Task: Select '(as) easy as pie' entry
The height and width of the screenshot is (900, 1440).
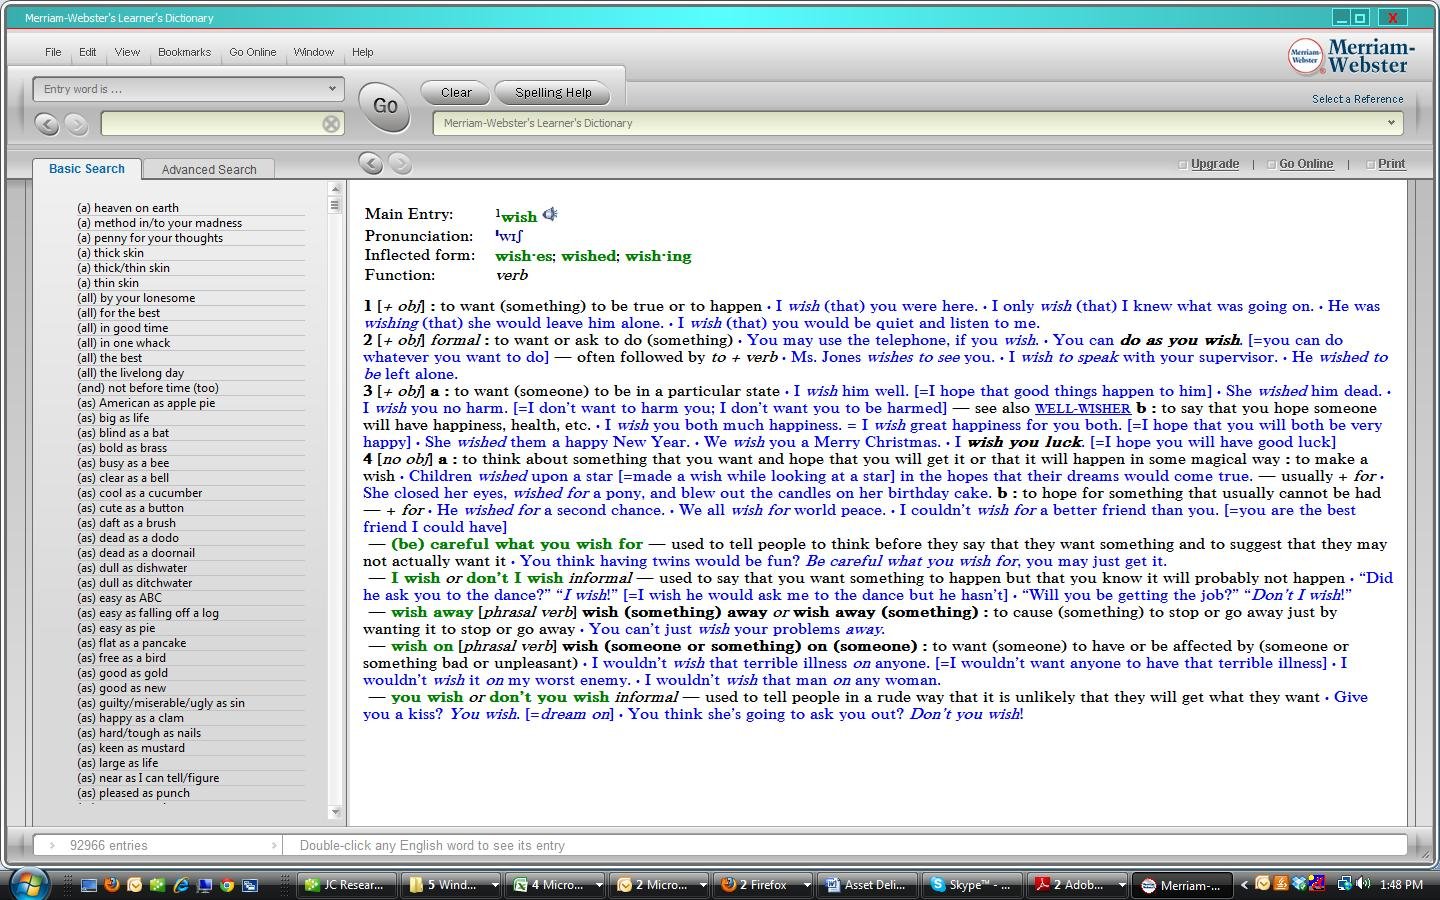Action: tap(116, 628)
